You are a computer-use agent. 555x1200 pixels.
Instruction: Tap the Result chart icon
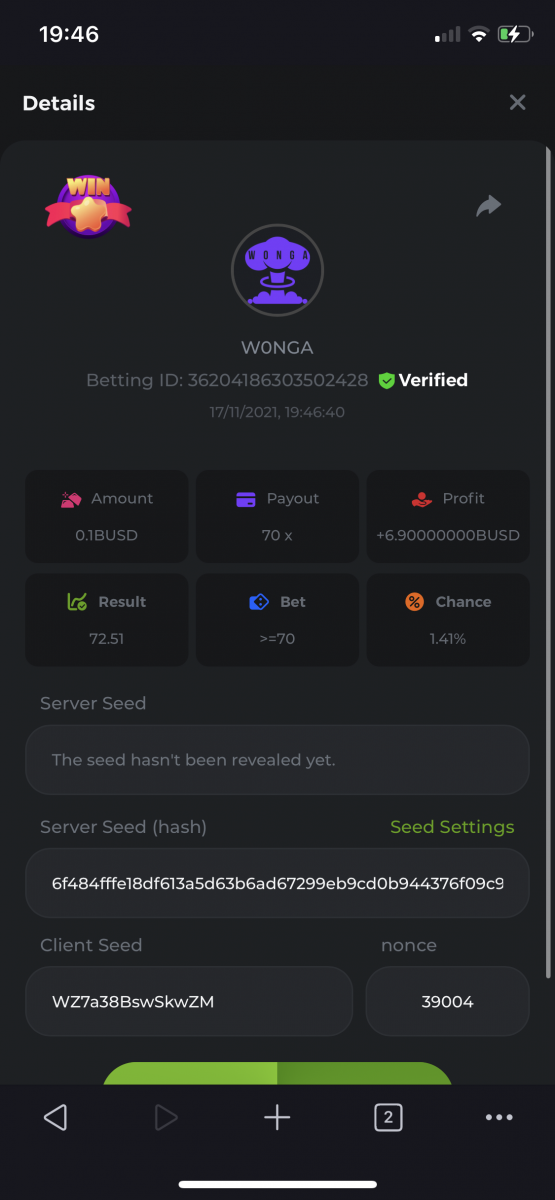(x=77, y=602)
